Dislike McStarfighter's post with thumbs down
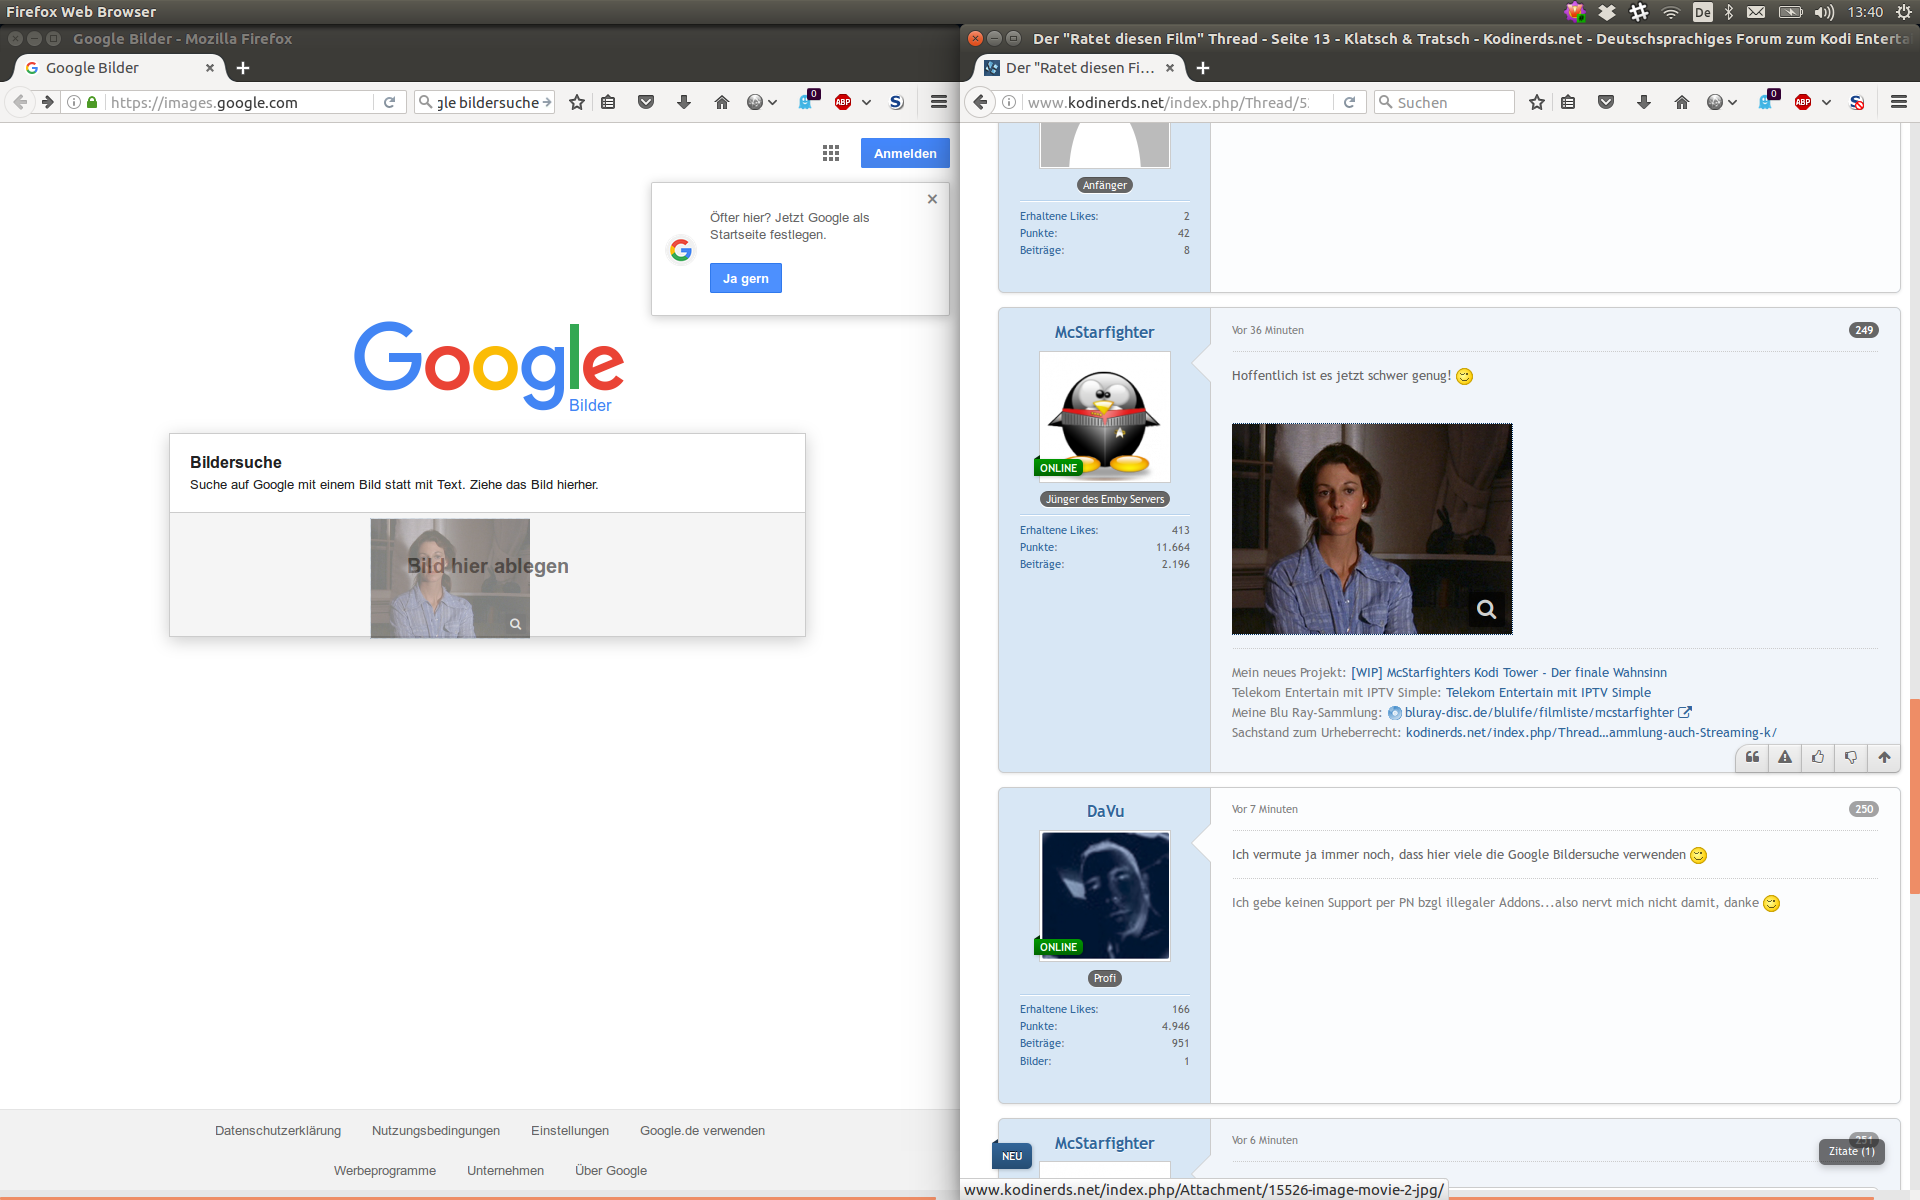 coord(1851,758)
